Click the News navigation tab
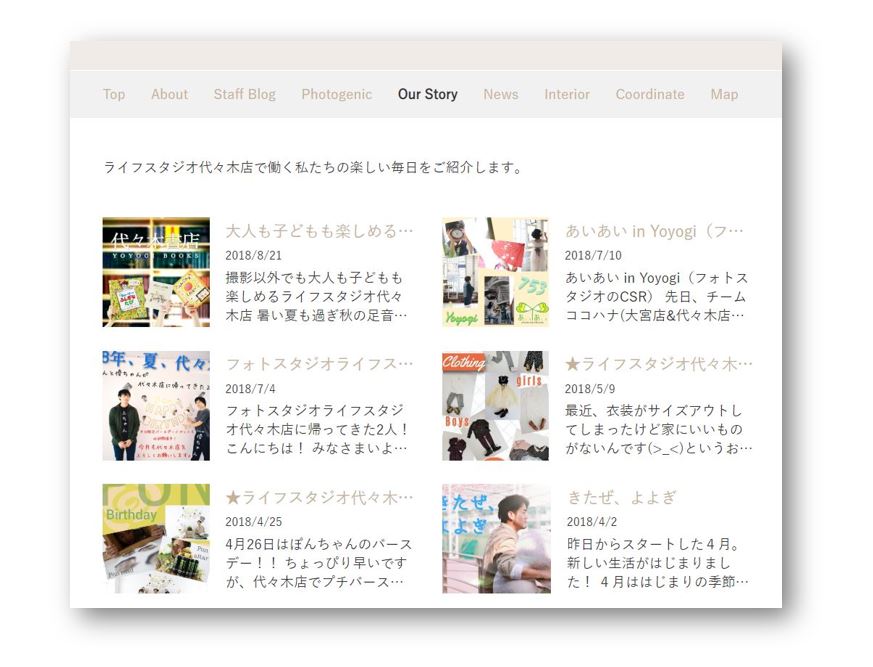Image resolution: width=873 pixels, height=667 pixels. point(500,94)
